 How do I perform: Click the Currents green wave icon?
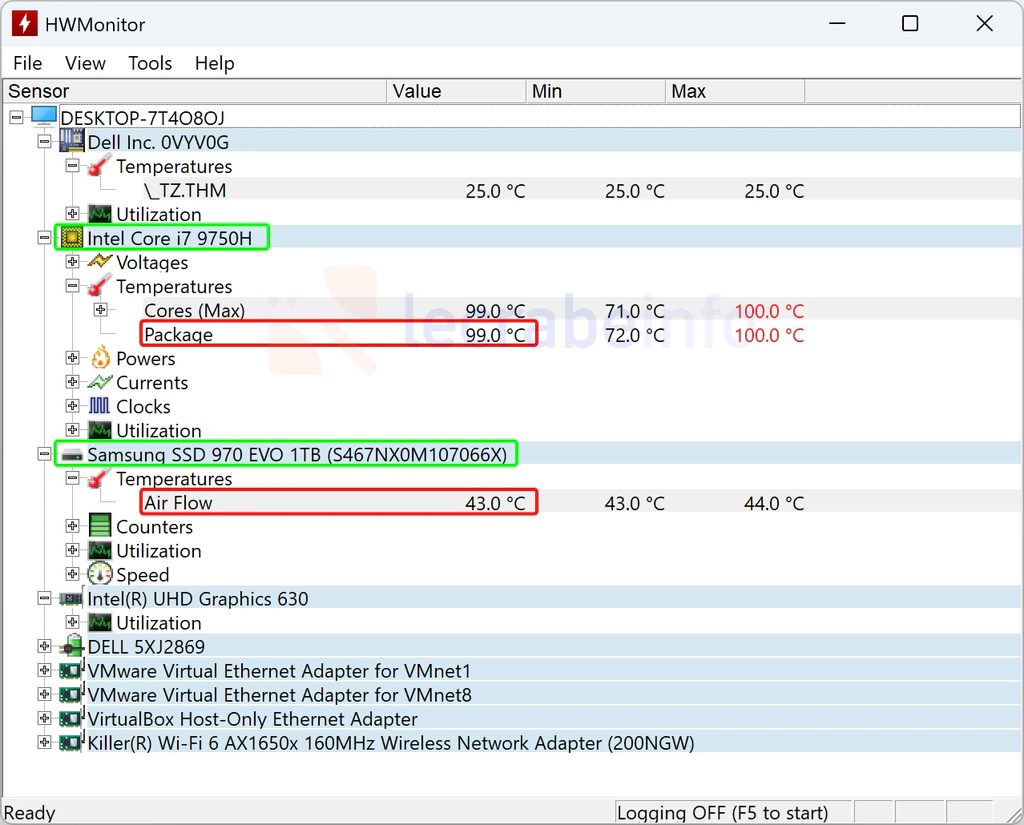click(x=100, y=382)
